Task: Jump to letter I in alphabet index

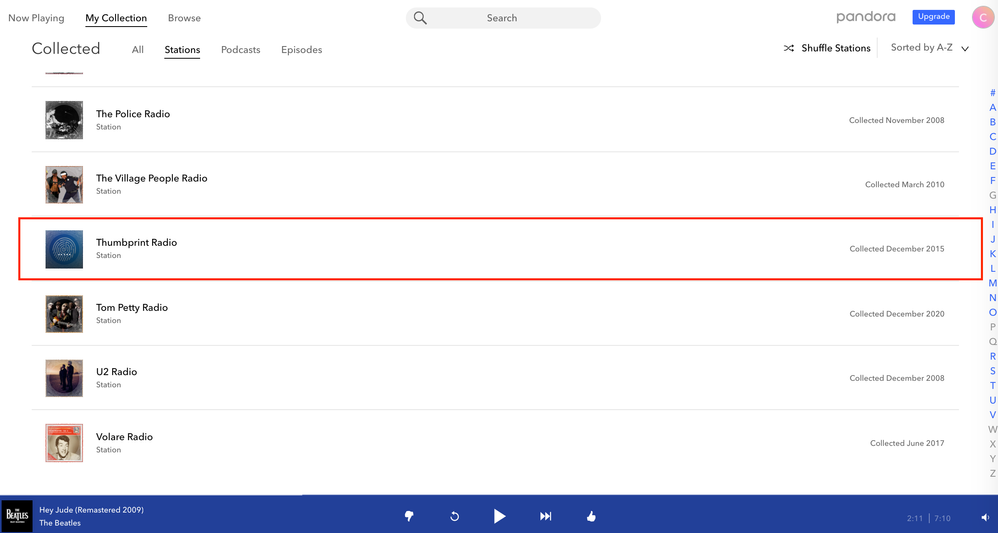Action: (x=992, y=225)
